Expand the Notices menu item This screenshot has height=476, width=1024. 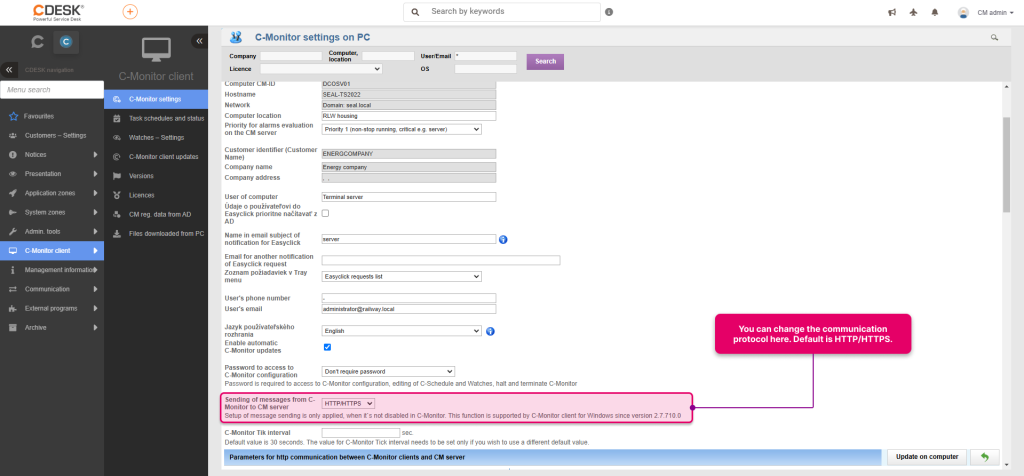(x=52, y=155)
